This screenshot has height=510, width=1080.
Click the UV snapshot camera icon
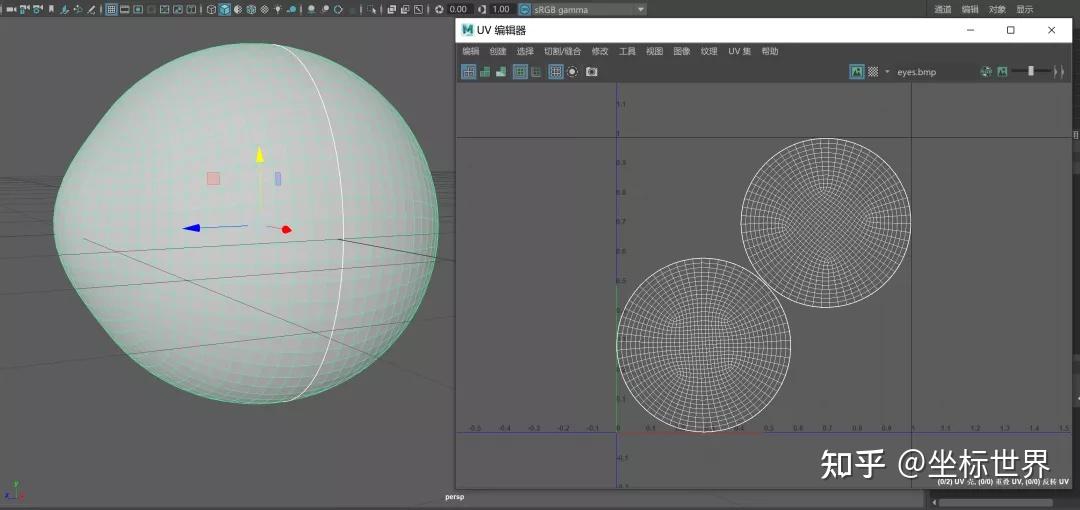(592, 72)
